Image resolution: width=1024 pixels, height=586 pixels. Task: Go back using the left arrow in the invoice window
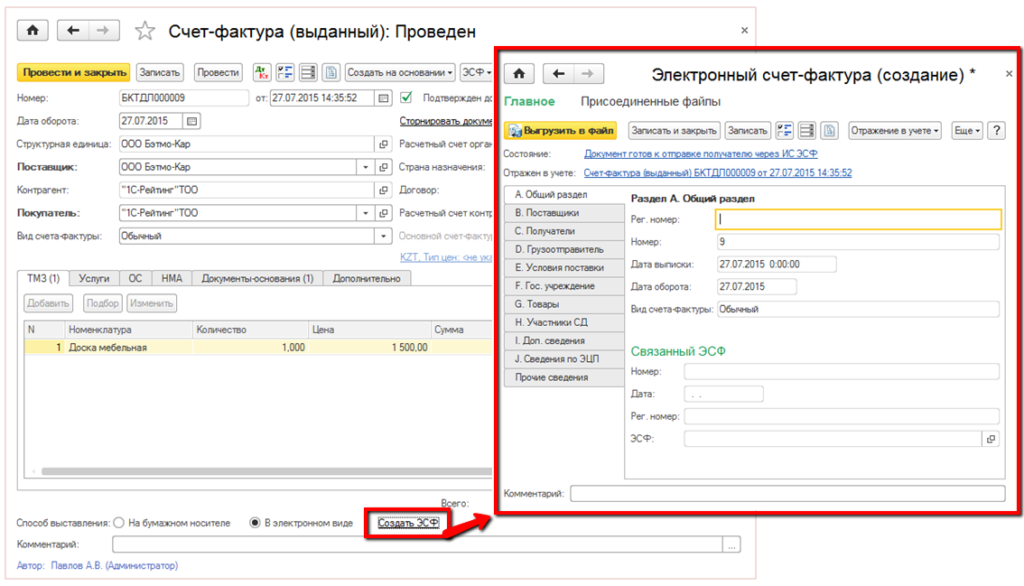pos(73,31)
